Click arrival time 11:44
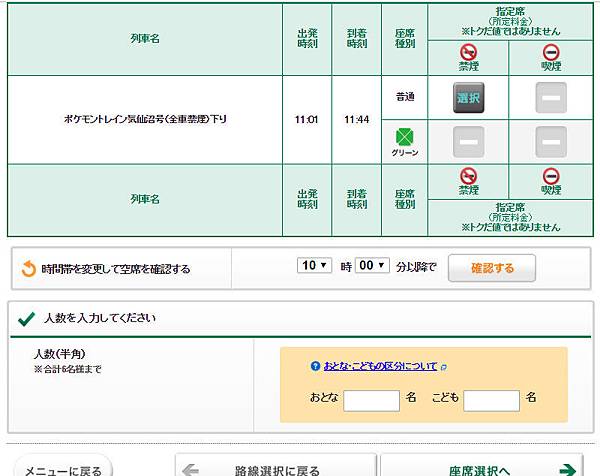Viewport: 600px width, 476px height. click(357, 119)
